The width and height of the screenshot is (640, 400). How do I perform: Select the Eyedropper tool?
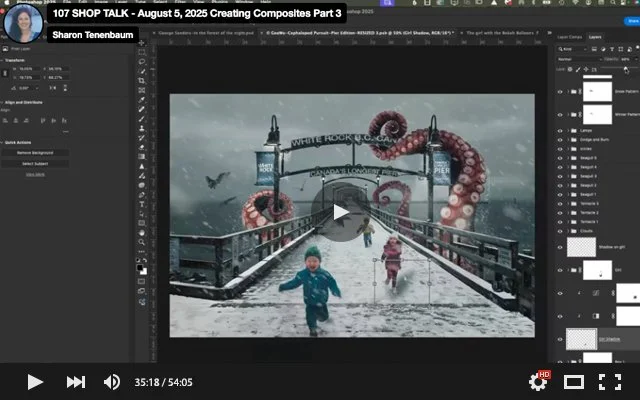[x=142, y=100]
